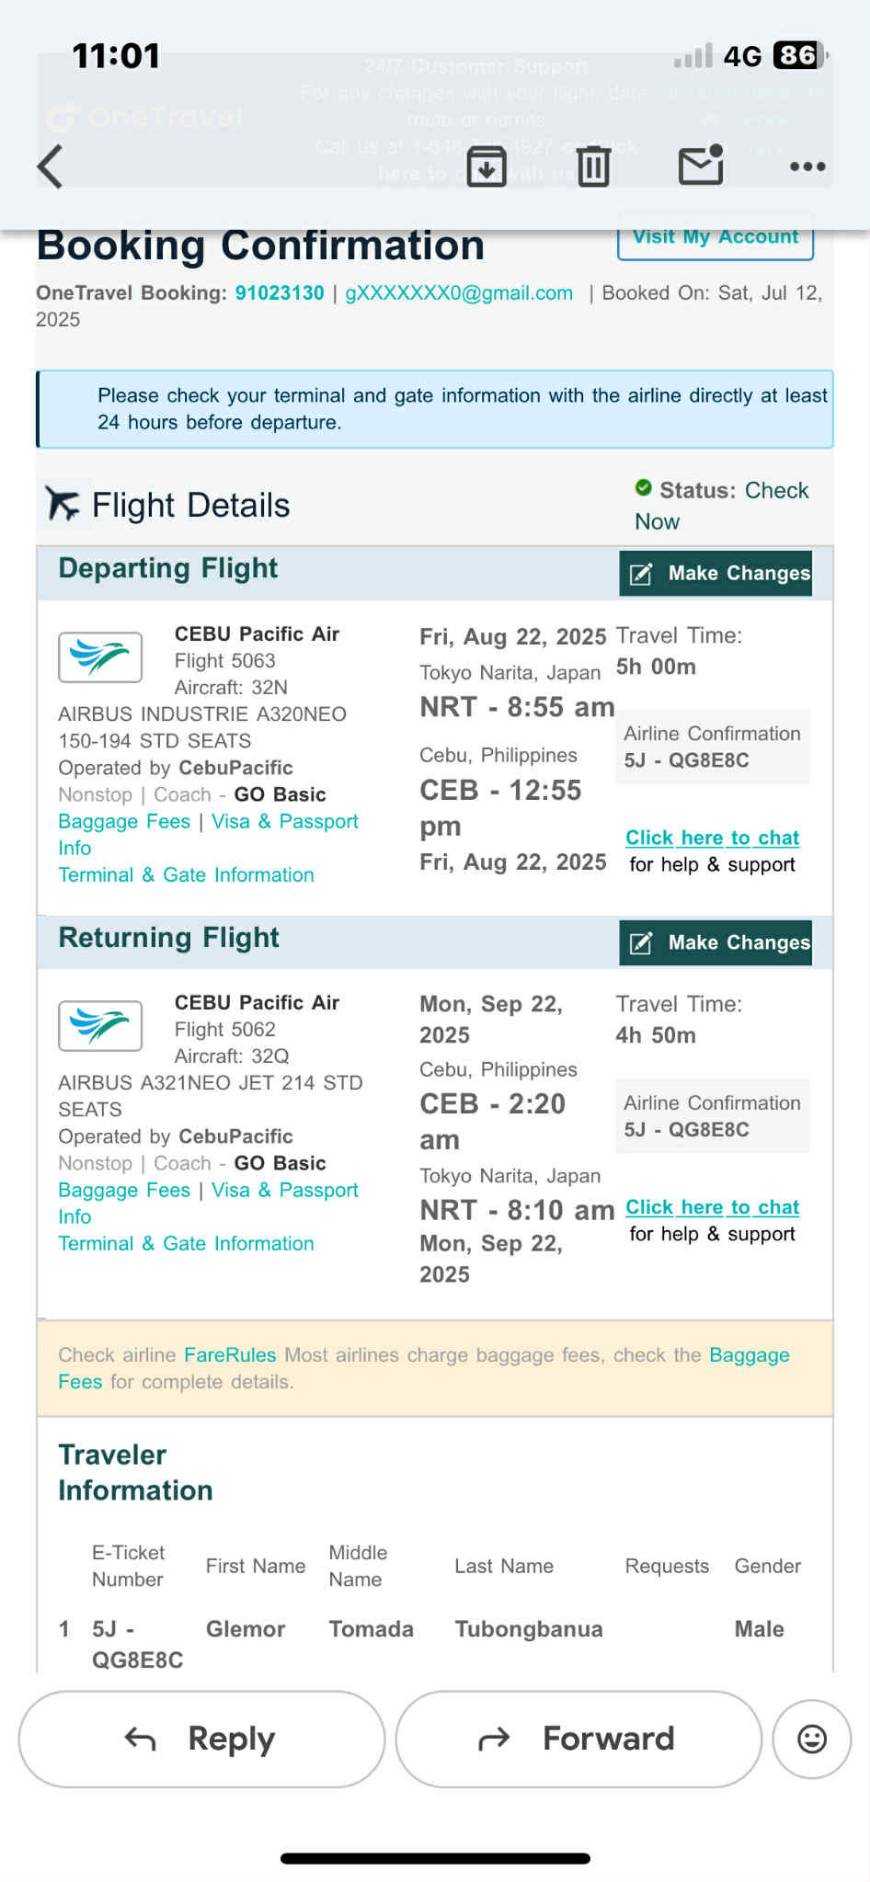Open departing flight Baggage Fees link

pos(124,821)
